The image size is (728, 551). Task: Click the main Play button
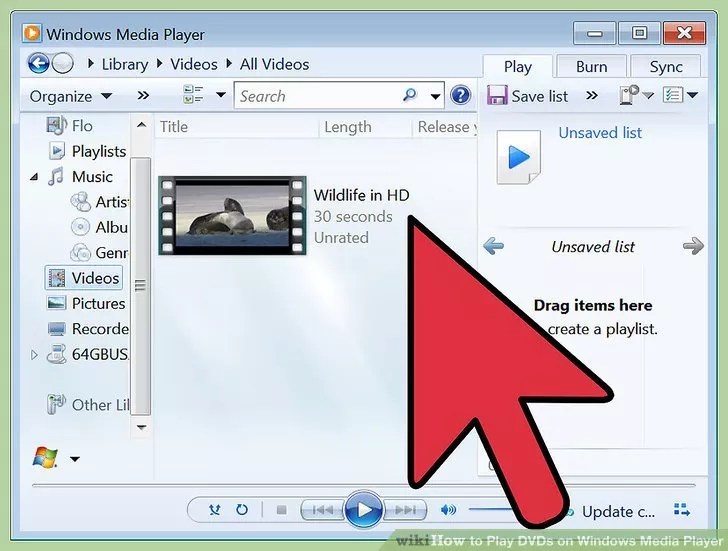(364, 510)
